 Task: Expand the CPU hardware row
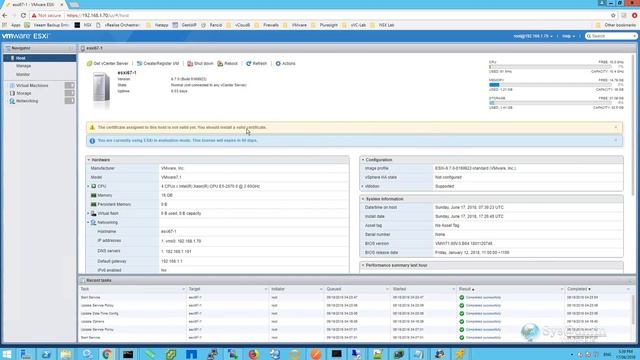[88, 187]
